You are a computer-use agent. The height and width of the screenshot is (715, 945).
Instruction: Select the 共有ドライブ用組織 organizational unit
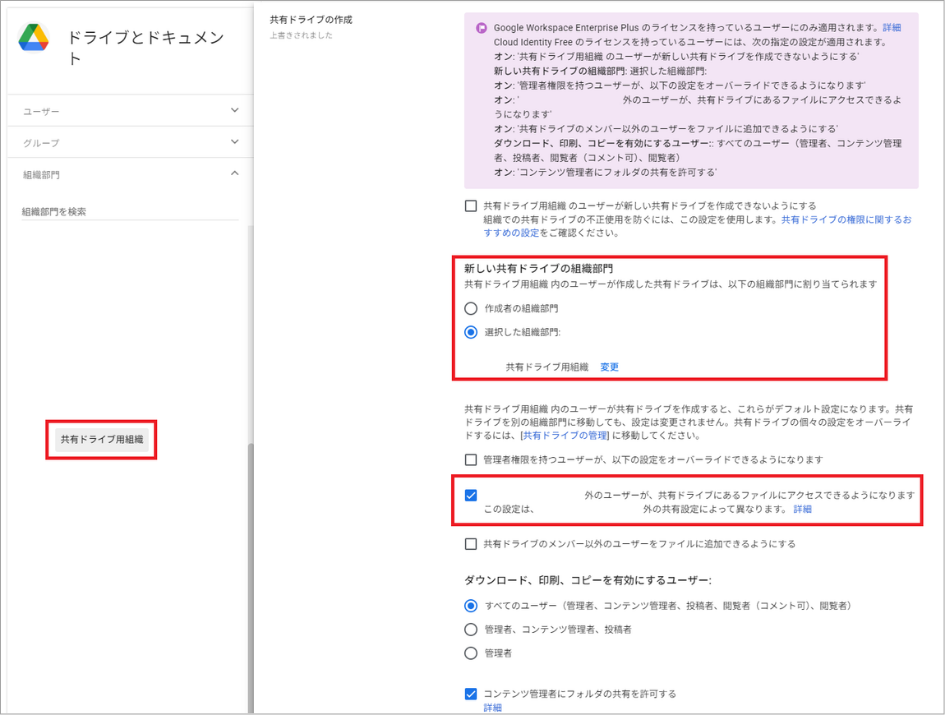pos(101,439)
